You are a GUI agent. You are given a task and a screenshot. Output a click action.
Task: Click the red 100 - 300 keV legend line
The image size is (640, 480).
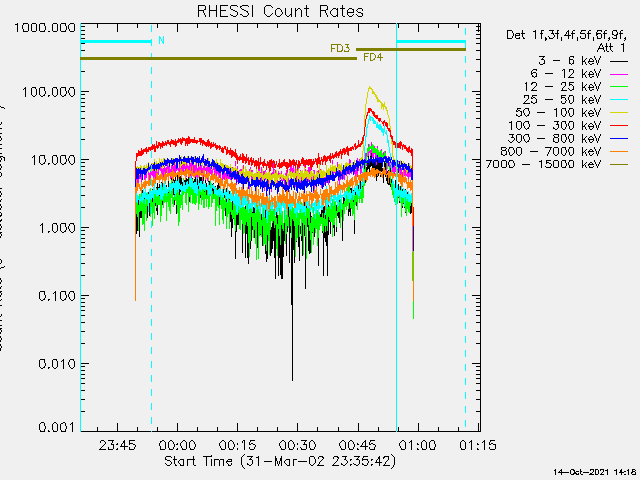point(619,126)
